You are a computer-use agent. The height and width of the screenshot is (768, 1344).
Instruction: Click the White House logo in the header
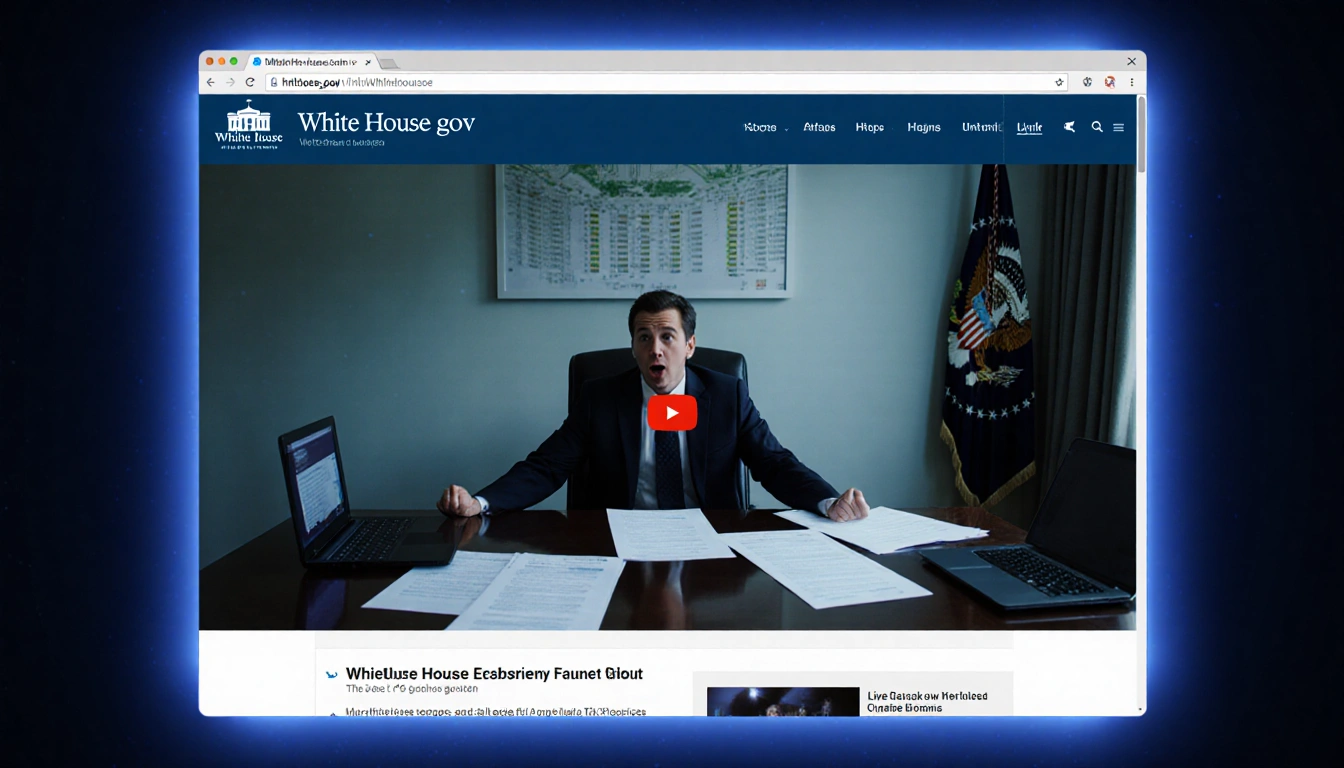(x=247, y=125)
